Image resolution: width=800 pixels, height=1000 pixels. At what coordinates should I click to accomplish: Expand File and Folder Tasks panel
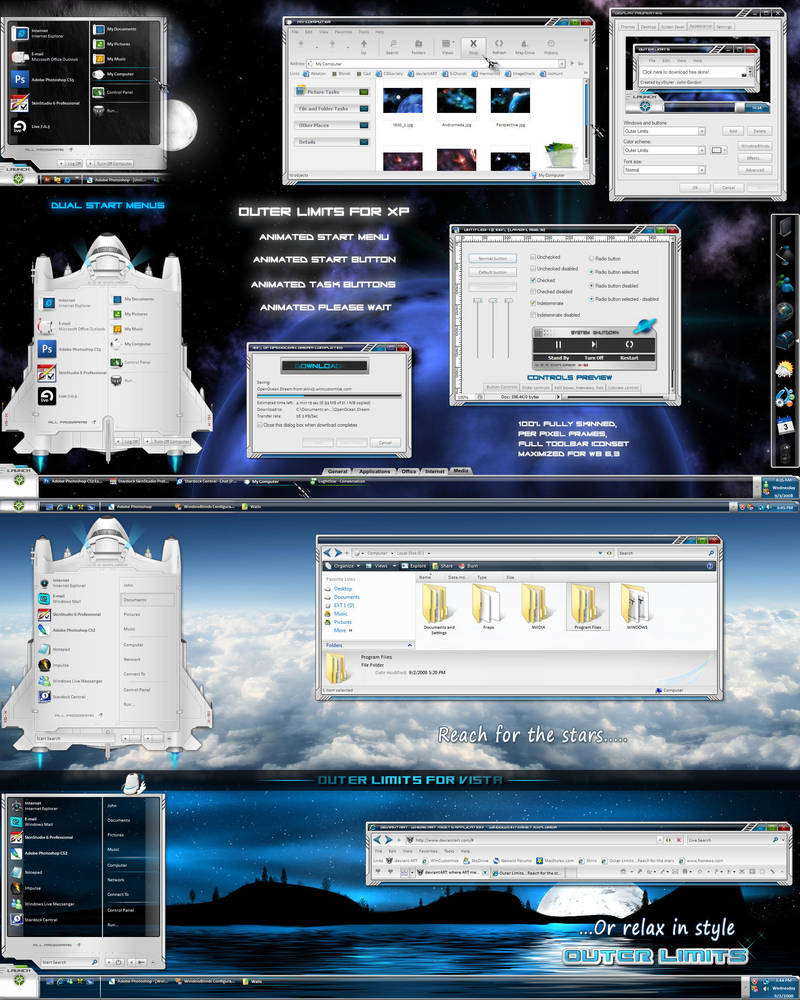coord(364,108)
